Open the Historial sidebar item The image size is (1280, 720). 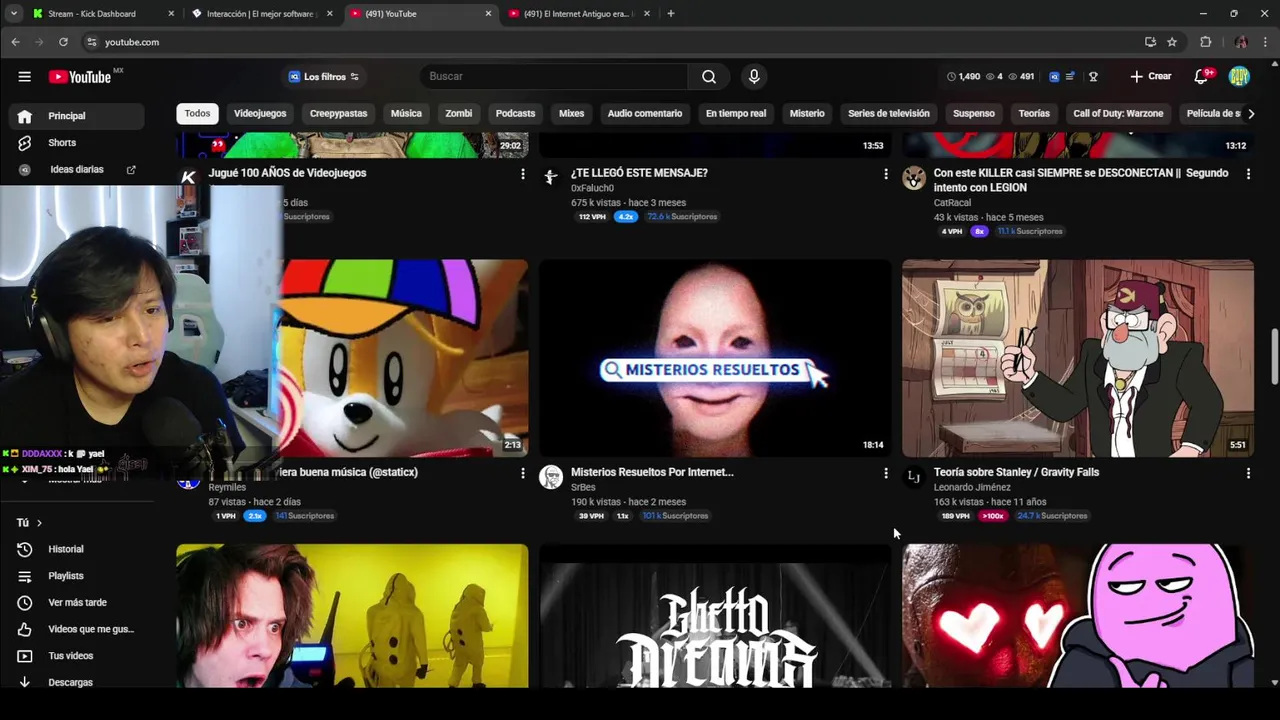[x=66, y=549]
